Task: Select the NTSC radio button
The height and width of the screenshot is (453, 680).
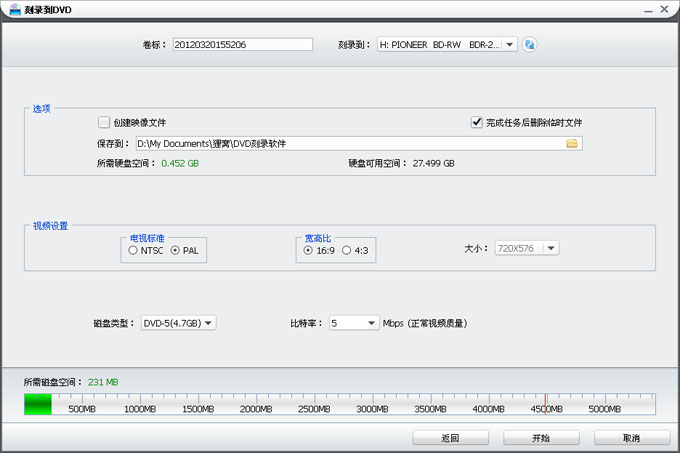Action: tap(133, 251)
